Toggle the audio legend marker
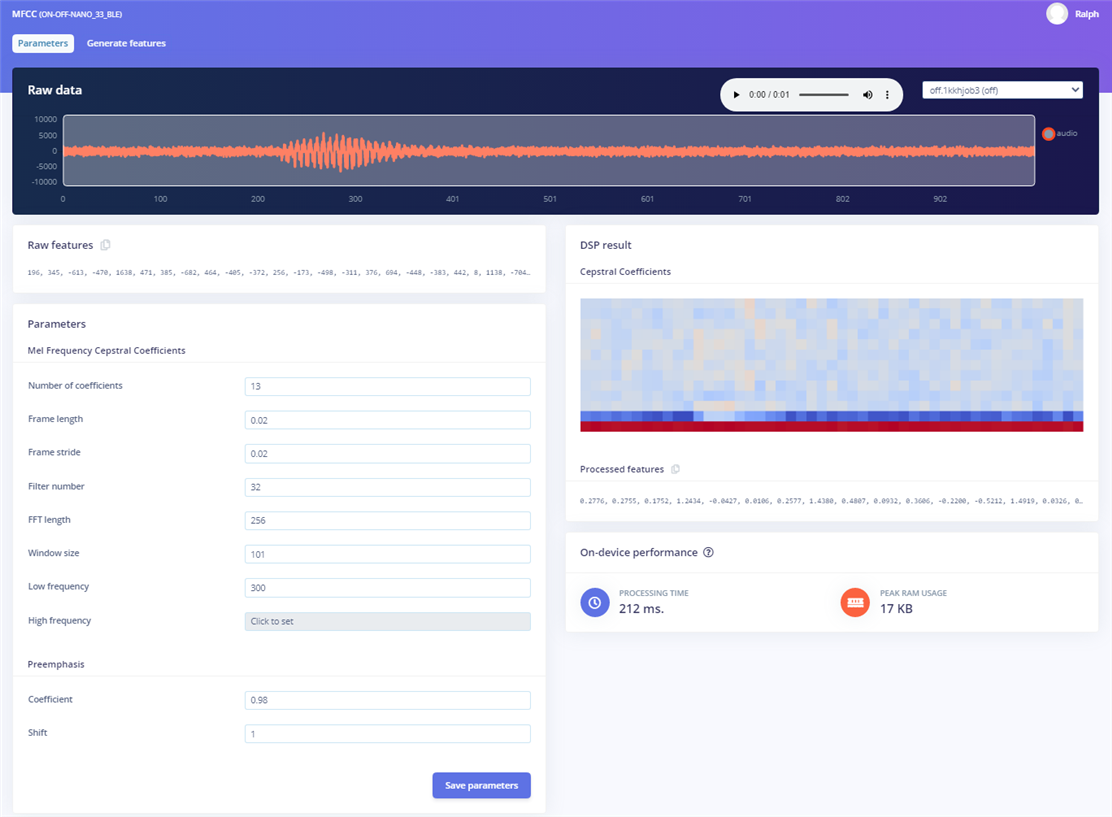Image resolution: width=1112 pixels, height=817 pixels. (1048, 133)
